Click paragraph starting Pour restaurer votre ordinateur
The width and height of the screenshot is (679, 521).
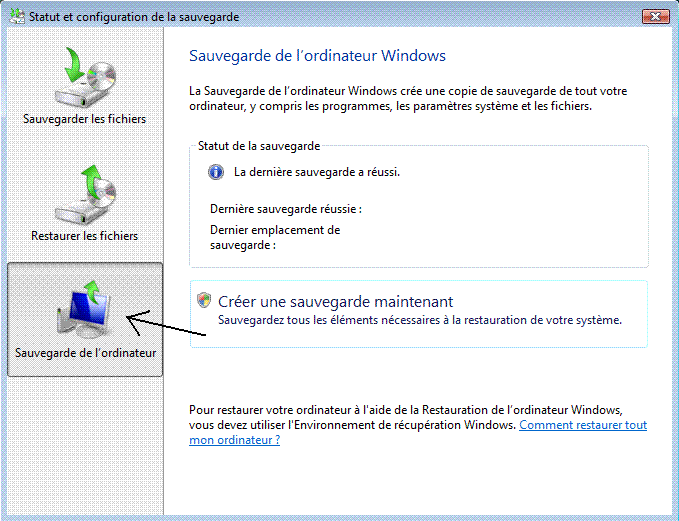coord(418,424)
